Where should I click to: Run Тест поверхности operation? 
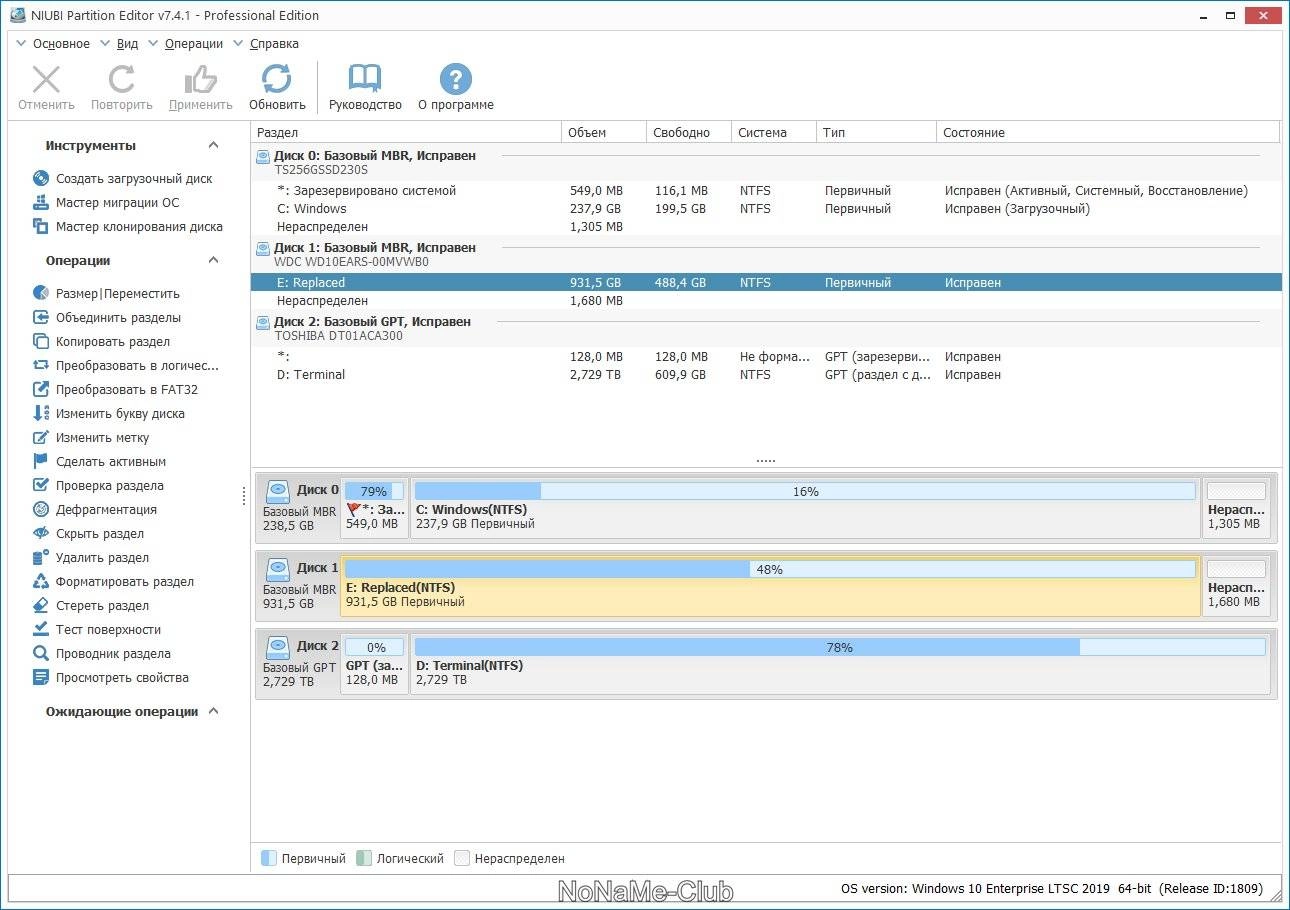point(96,630)
